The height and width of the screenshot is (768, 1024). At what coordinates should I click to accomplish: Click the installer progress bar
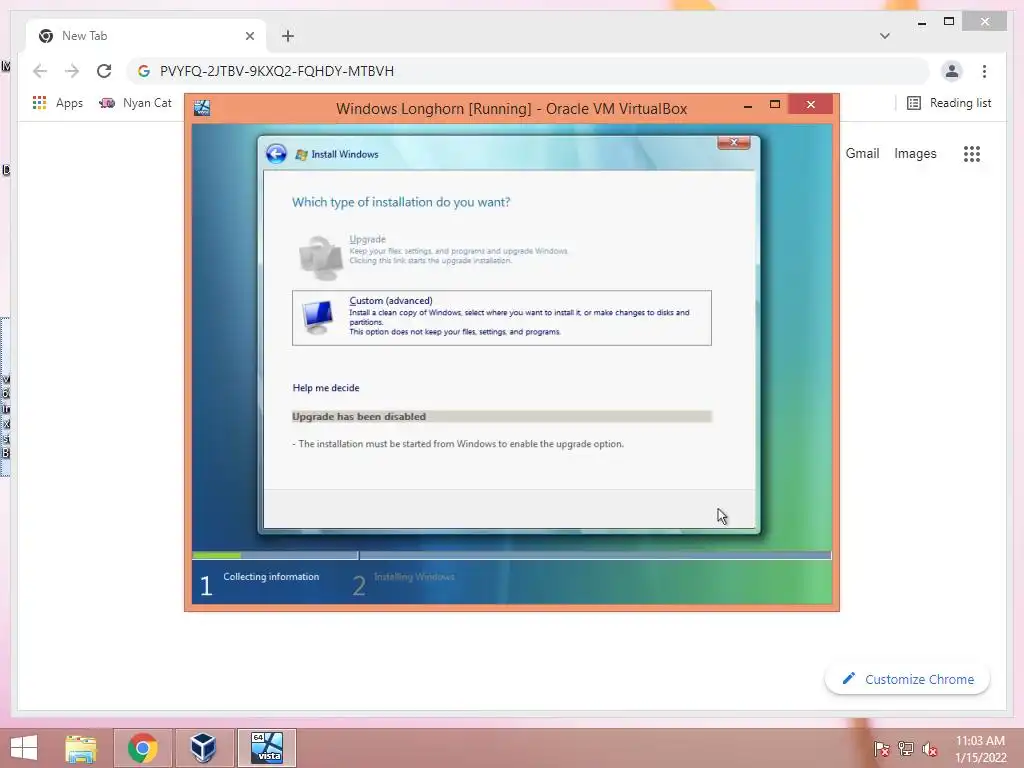512,556
